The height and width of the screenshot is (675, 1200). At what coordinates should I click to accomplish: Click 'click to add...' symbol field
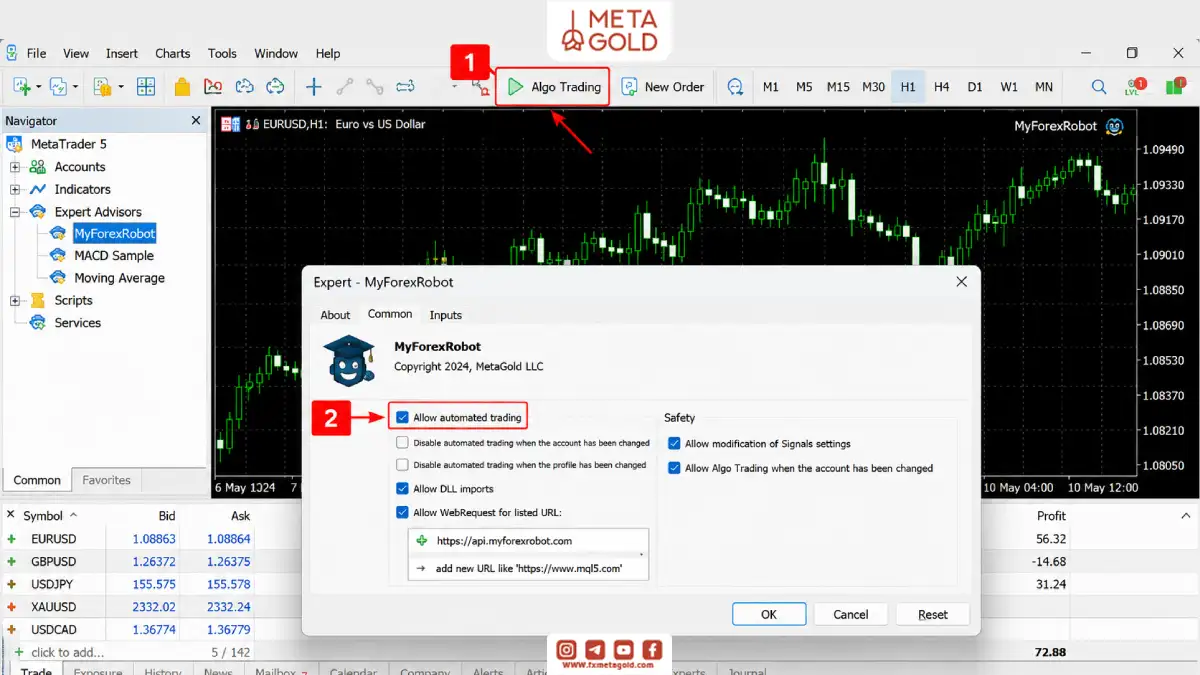67,652
